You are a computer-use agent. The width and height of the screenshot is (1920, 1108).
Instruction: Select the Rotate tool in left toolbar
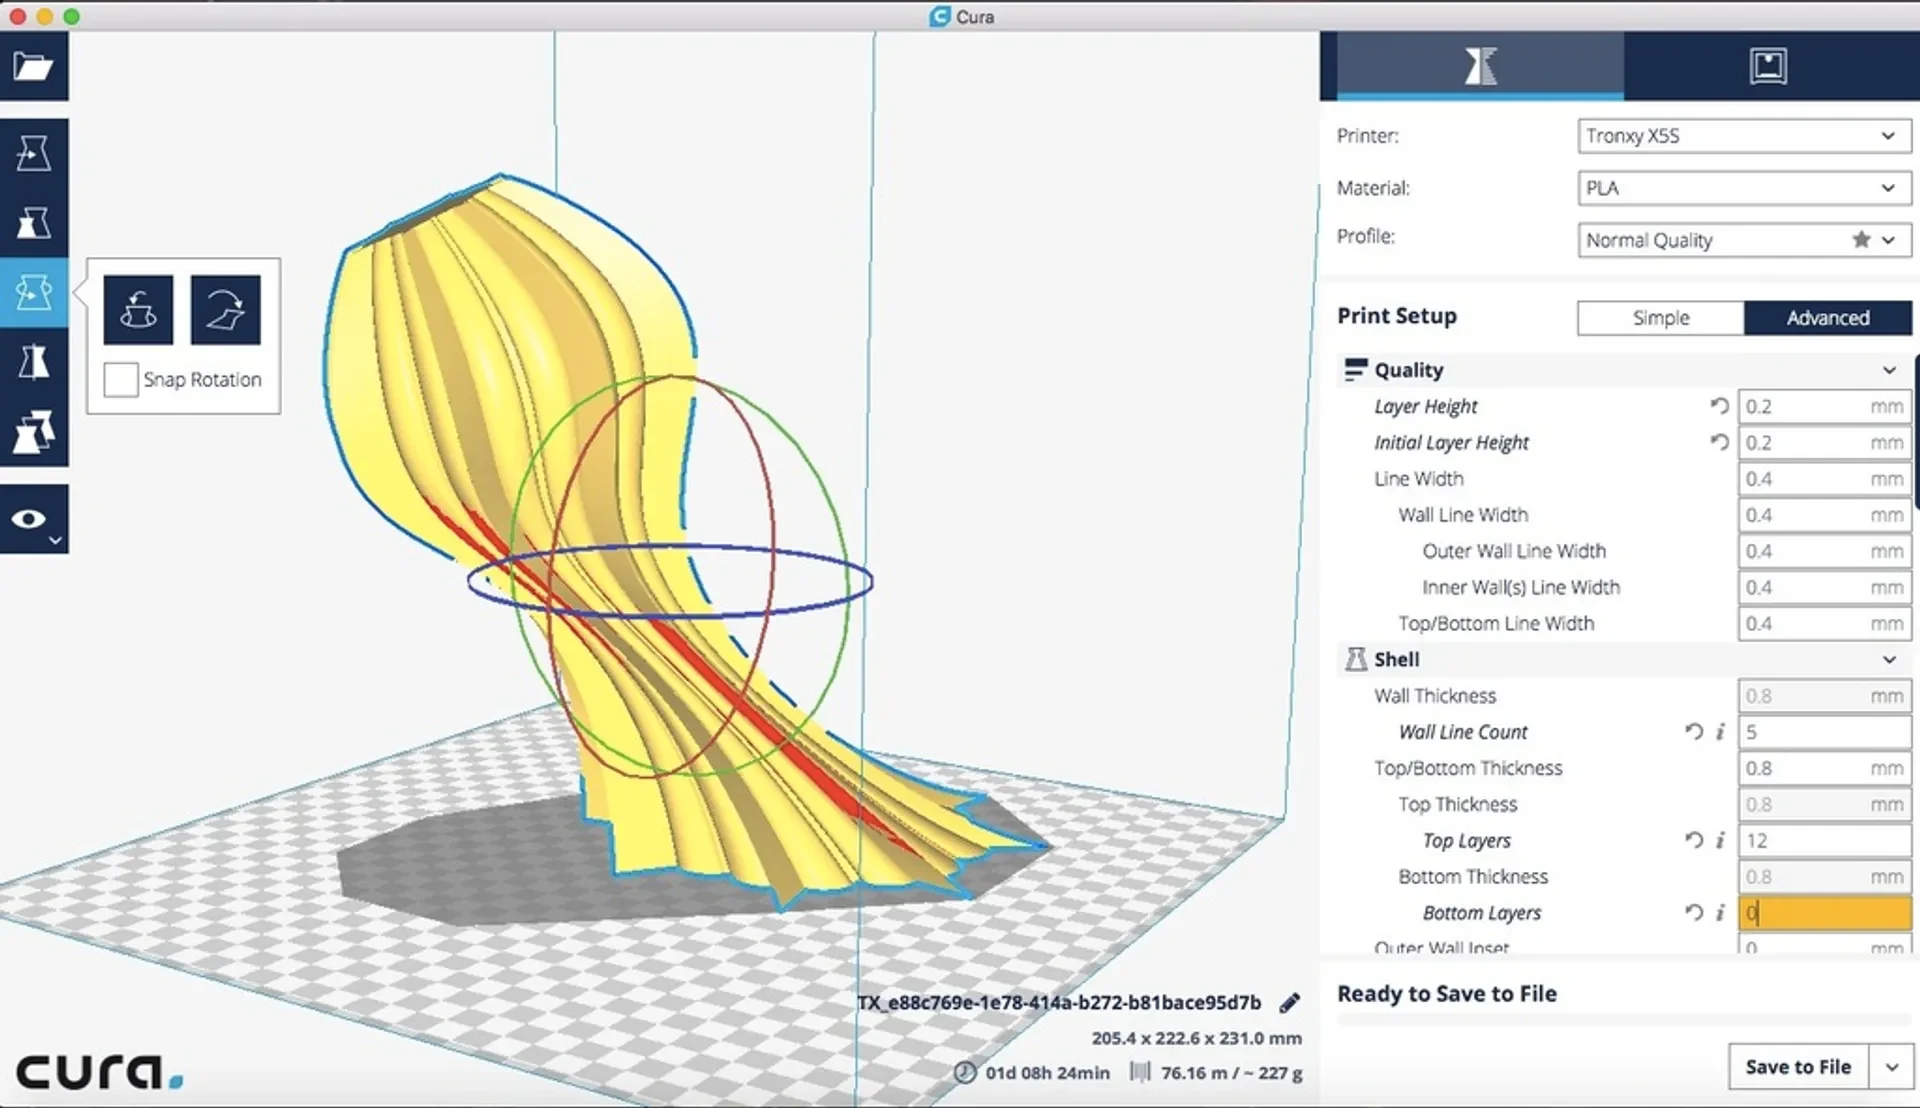34,293
